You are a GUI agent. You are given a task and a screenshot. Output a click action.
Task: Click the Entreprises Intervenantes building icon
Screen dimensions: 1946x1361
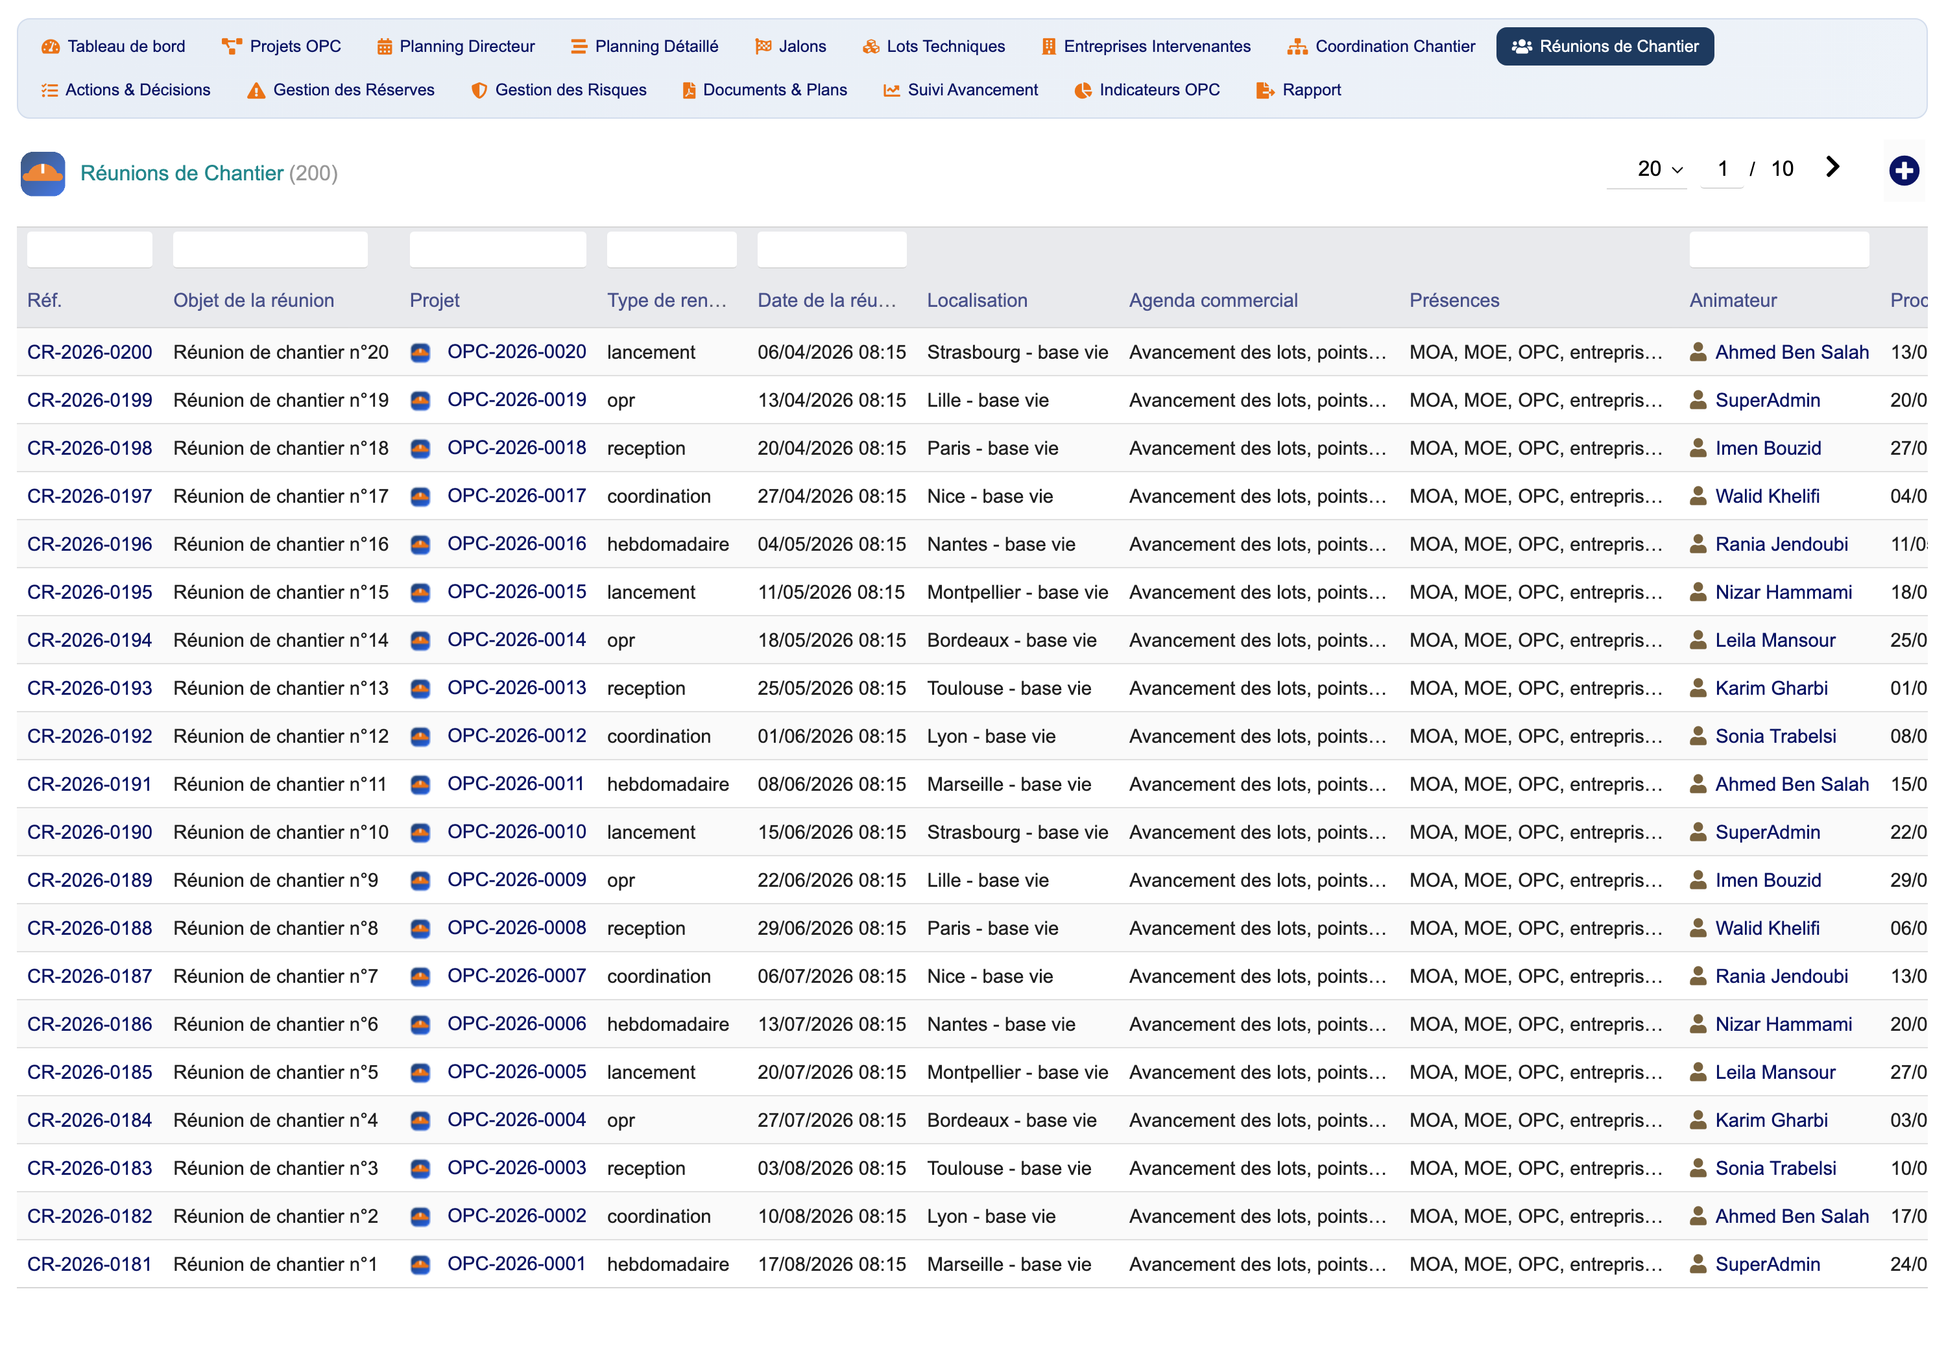click(1048, 46)
